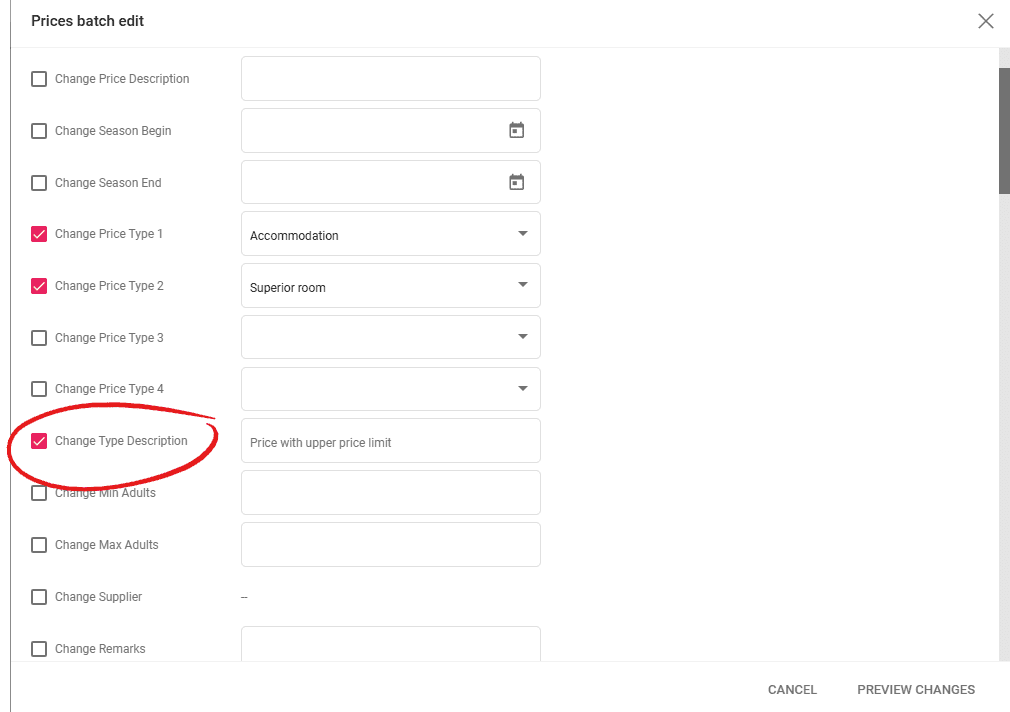
Task: Enable the Change Min Adults checkbox
Action: click(x=38, y=492)
